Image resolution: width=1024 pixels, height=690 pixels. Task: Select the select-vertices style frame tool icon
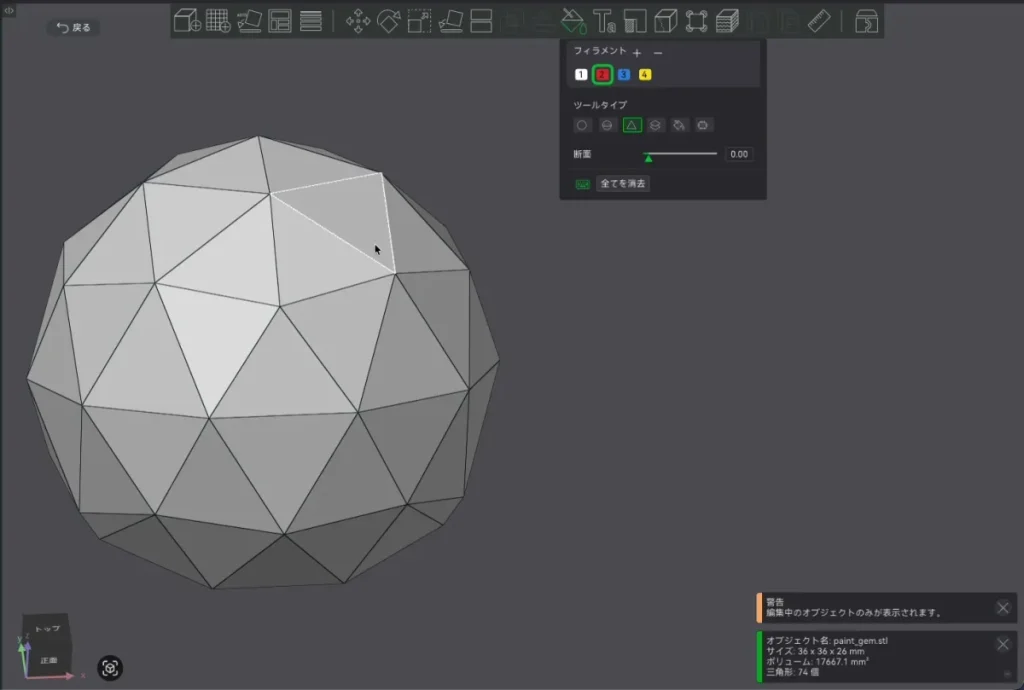click(x=696, y=21)
